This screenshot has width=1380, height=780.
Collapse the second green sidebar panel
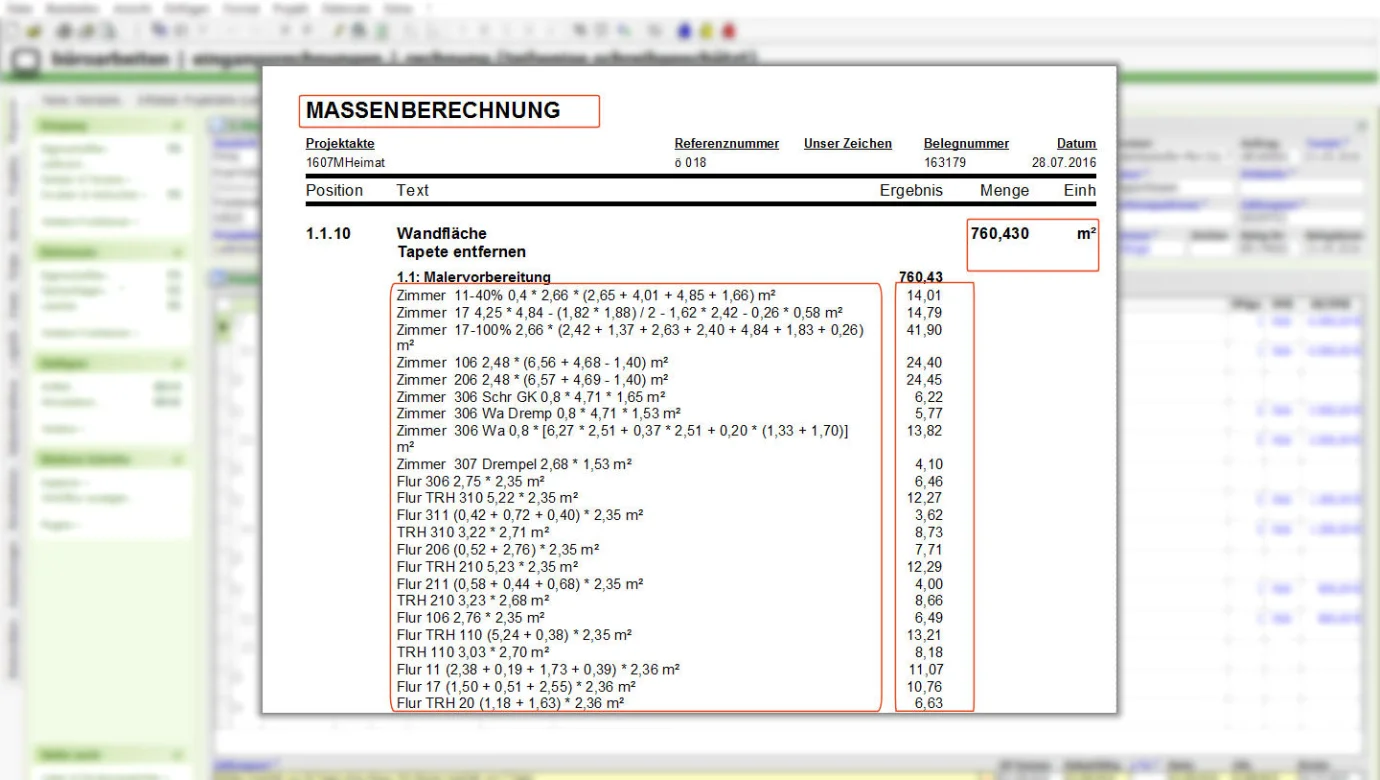pos(177,252)
